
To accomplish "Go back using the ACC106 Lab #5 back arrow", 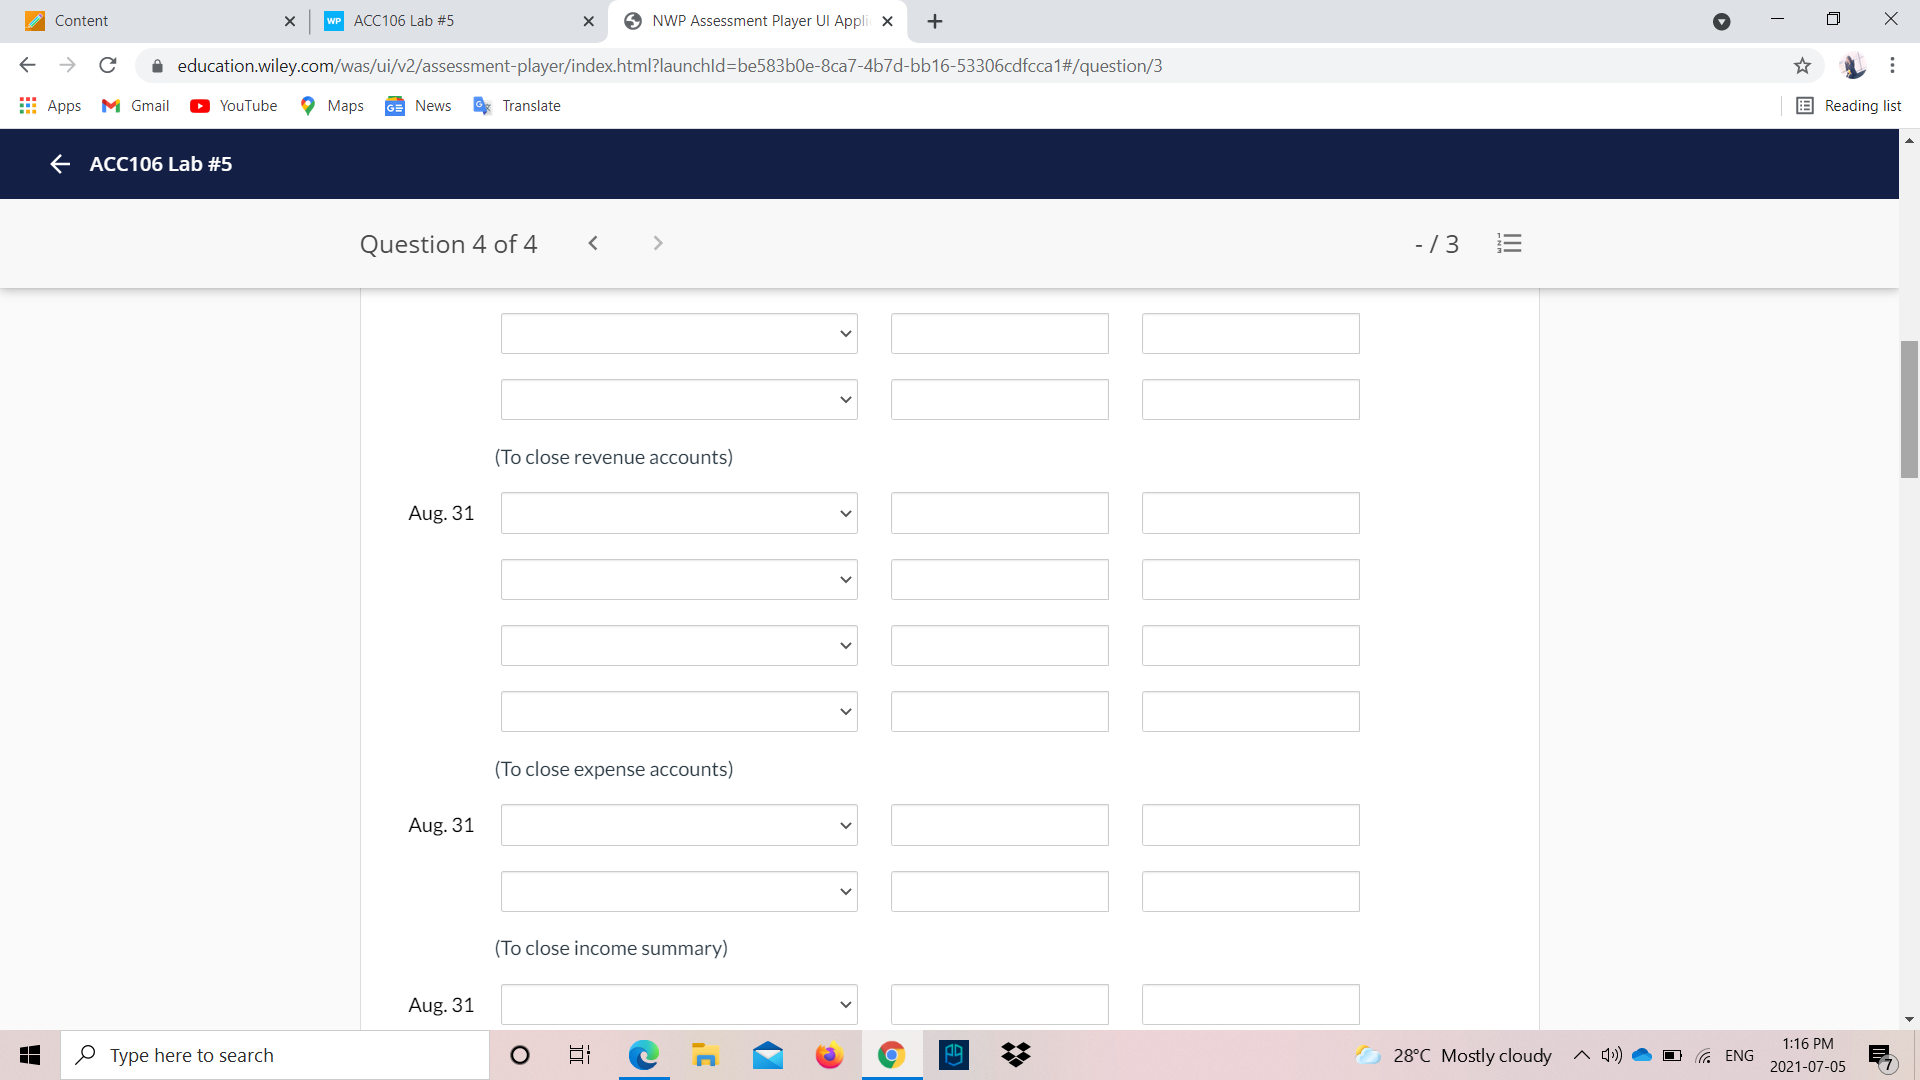I will point(60,164).
